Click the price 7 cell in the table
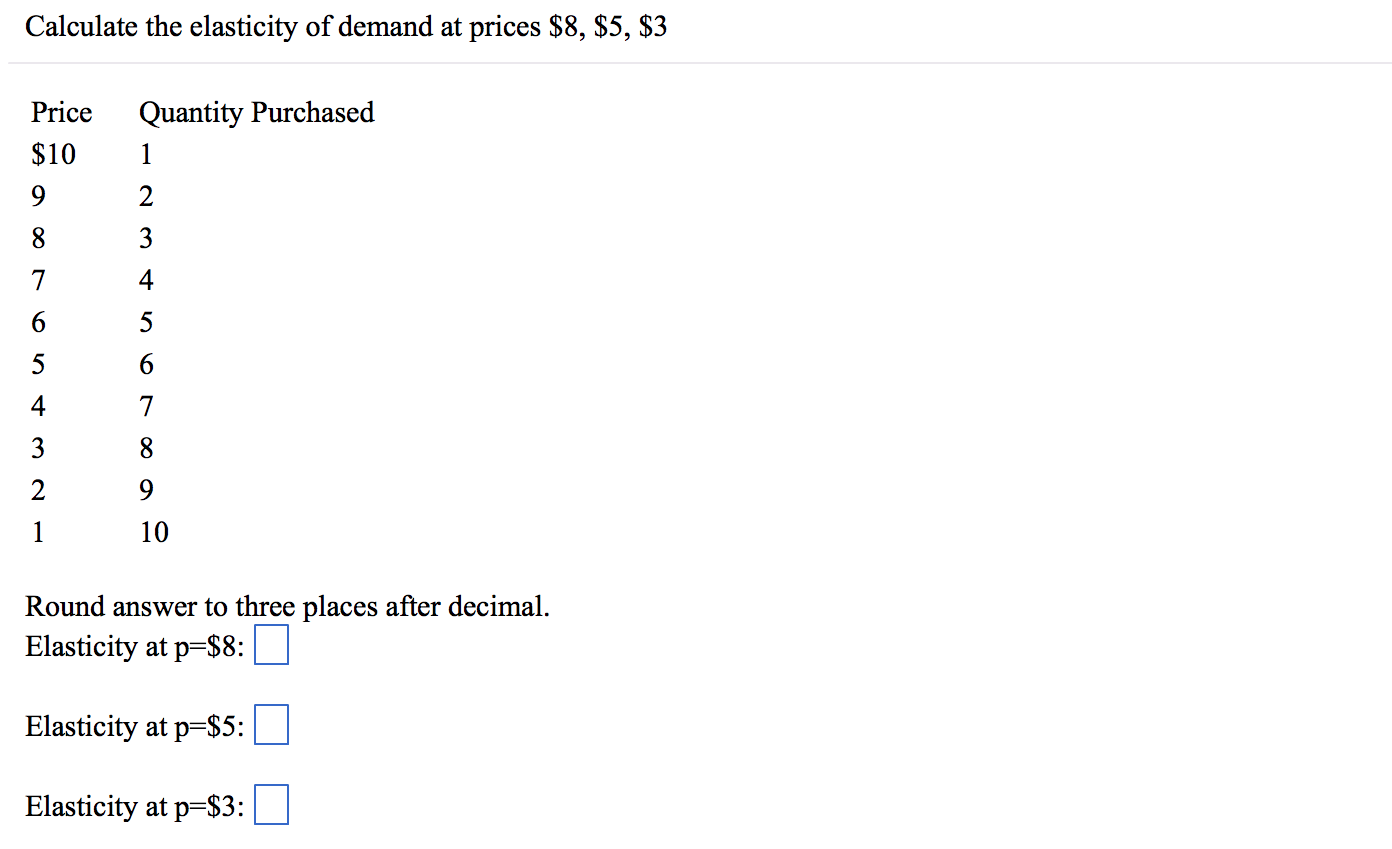 pyautogui.click(x=38, y=281)
